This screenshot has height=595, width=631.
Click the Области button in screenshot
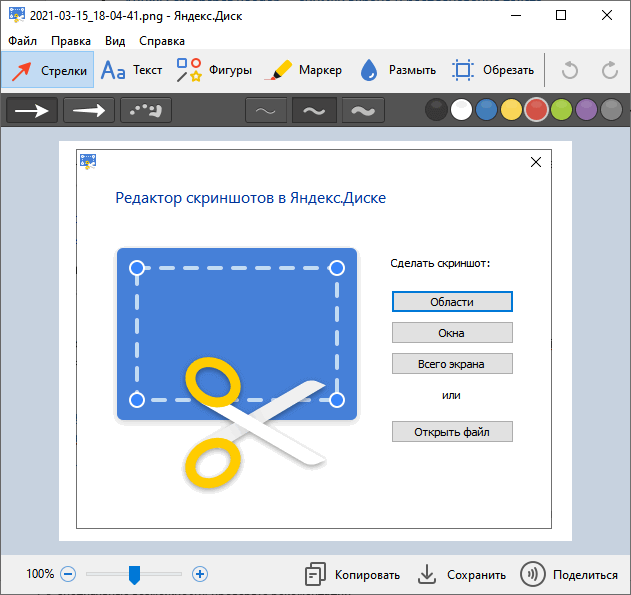tap(452, 302)
